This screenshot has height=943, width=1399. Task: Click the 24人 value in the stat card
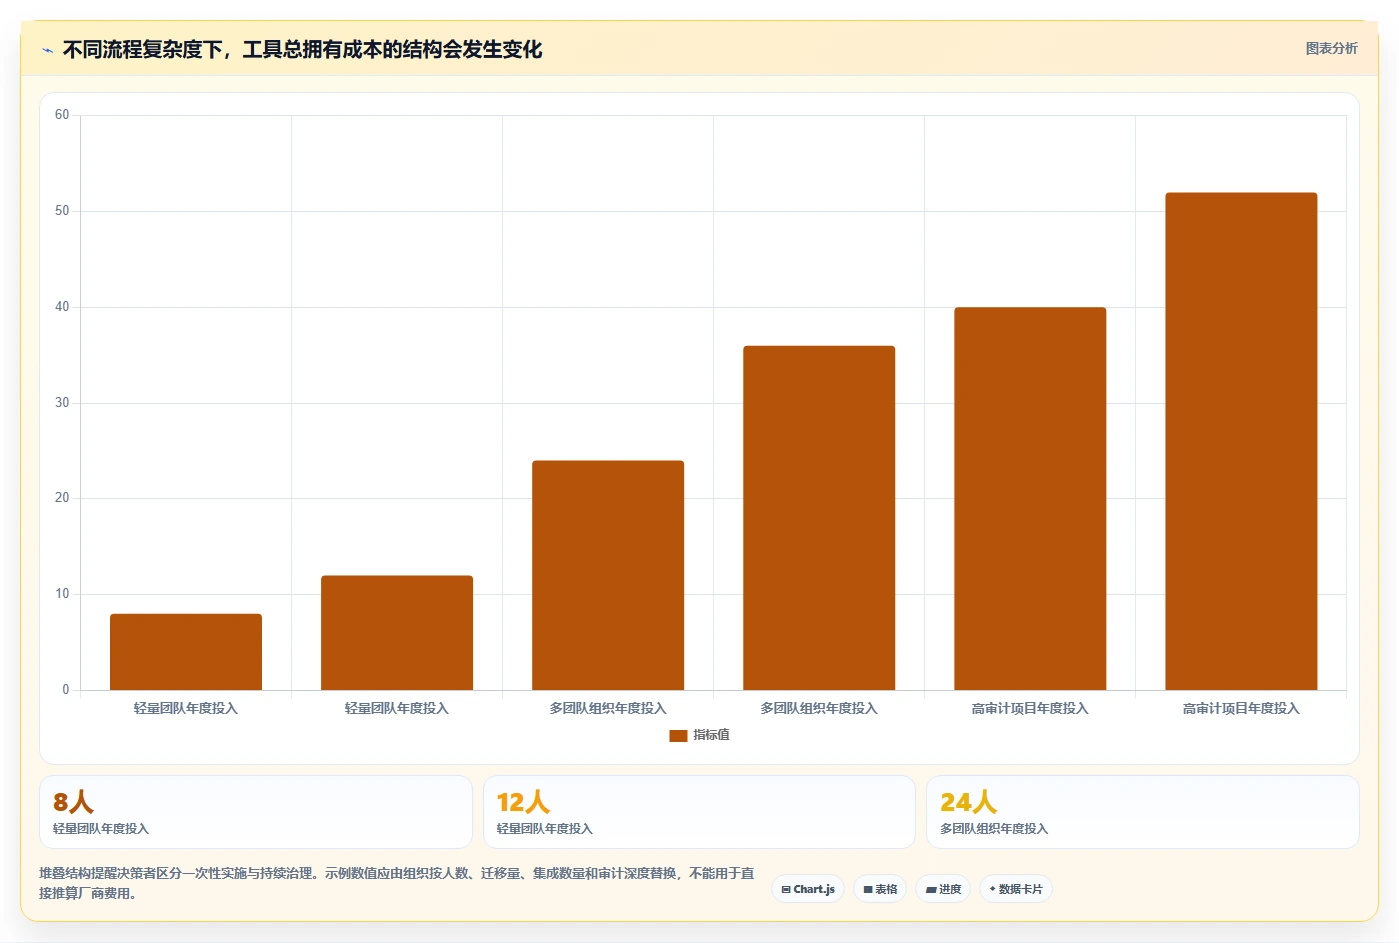968,802
